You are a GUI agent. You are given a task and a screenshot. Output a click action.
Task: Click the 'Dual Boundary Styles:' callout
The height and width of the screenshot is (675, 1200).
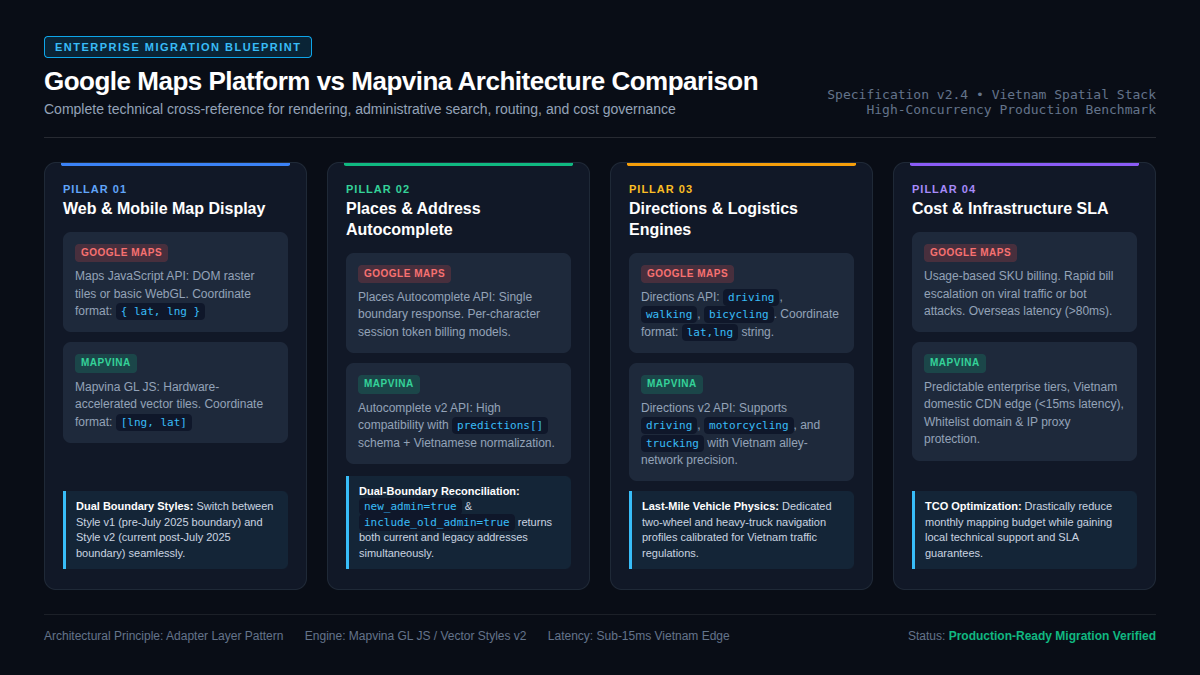coord(175,530)
